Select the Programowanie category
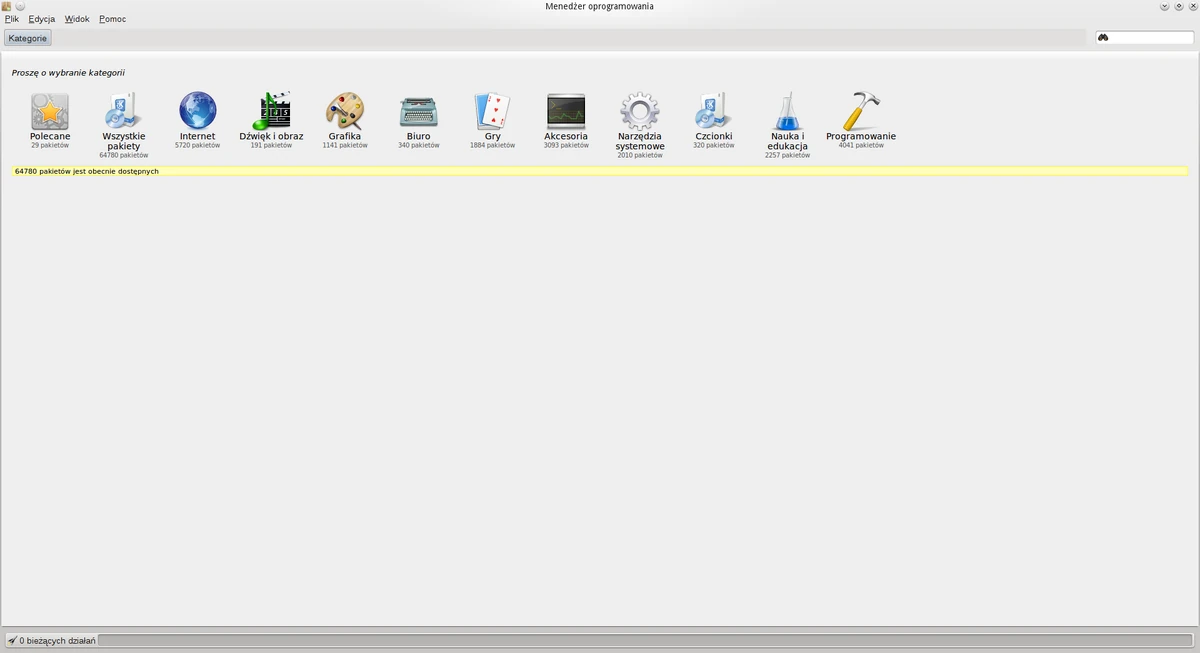1200x653 pixels. [x=860, y=110]
